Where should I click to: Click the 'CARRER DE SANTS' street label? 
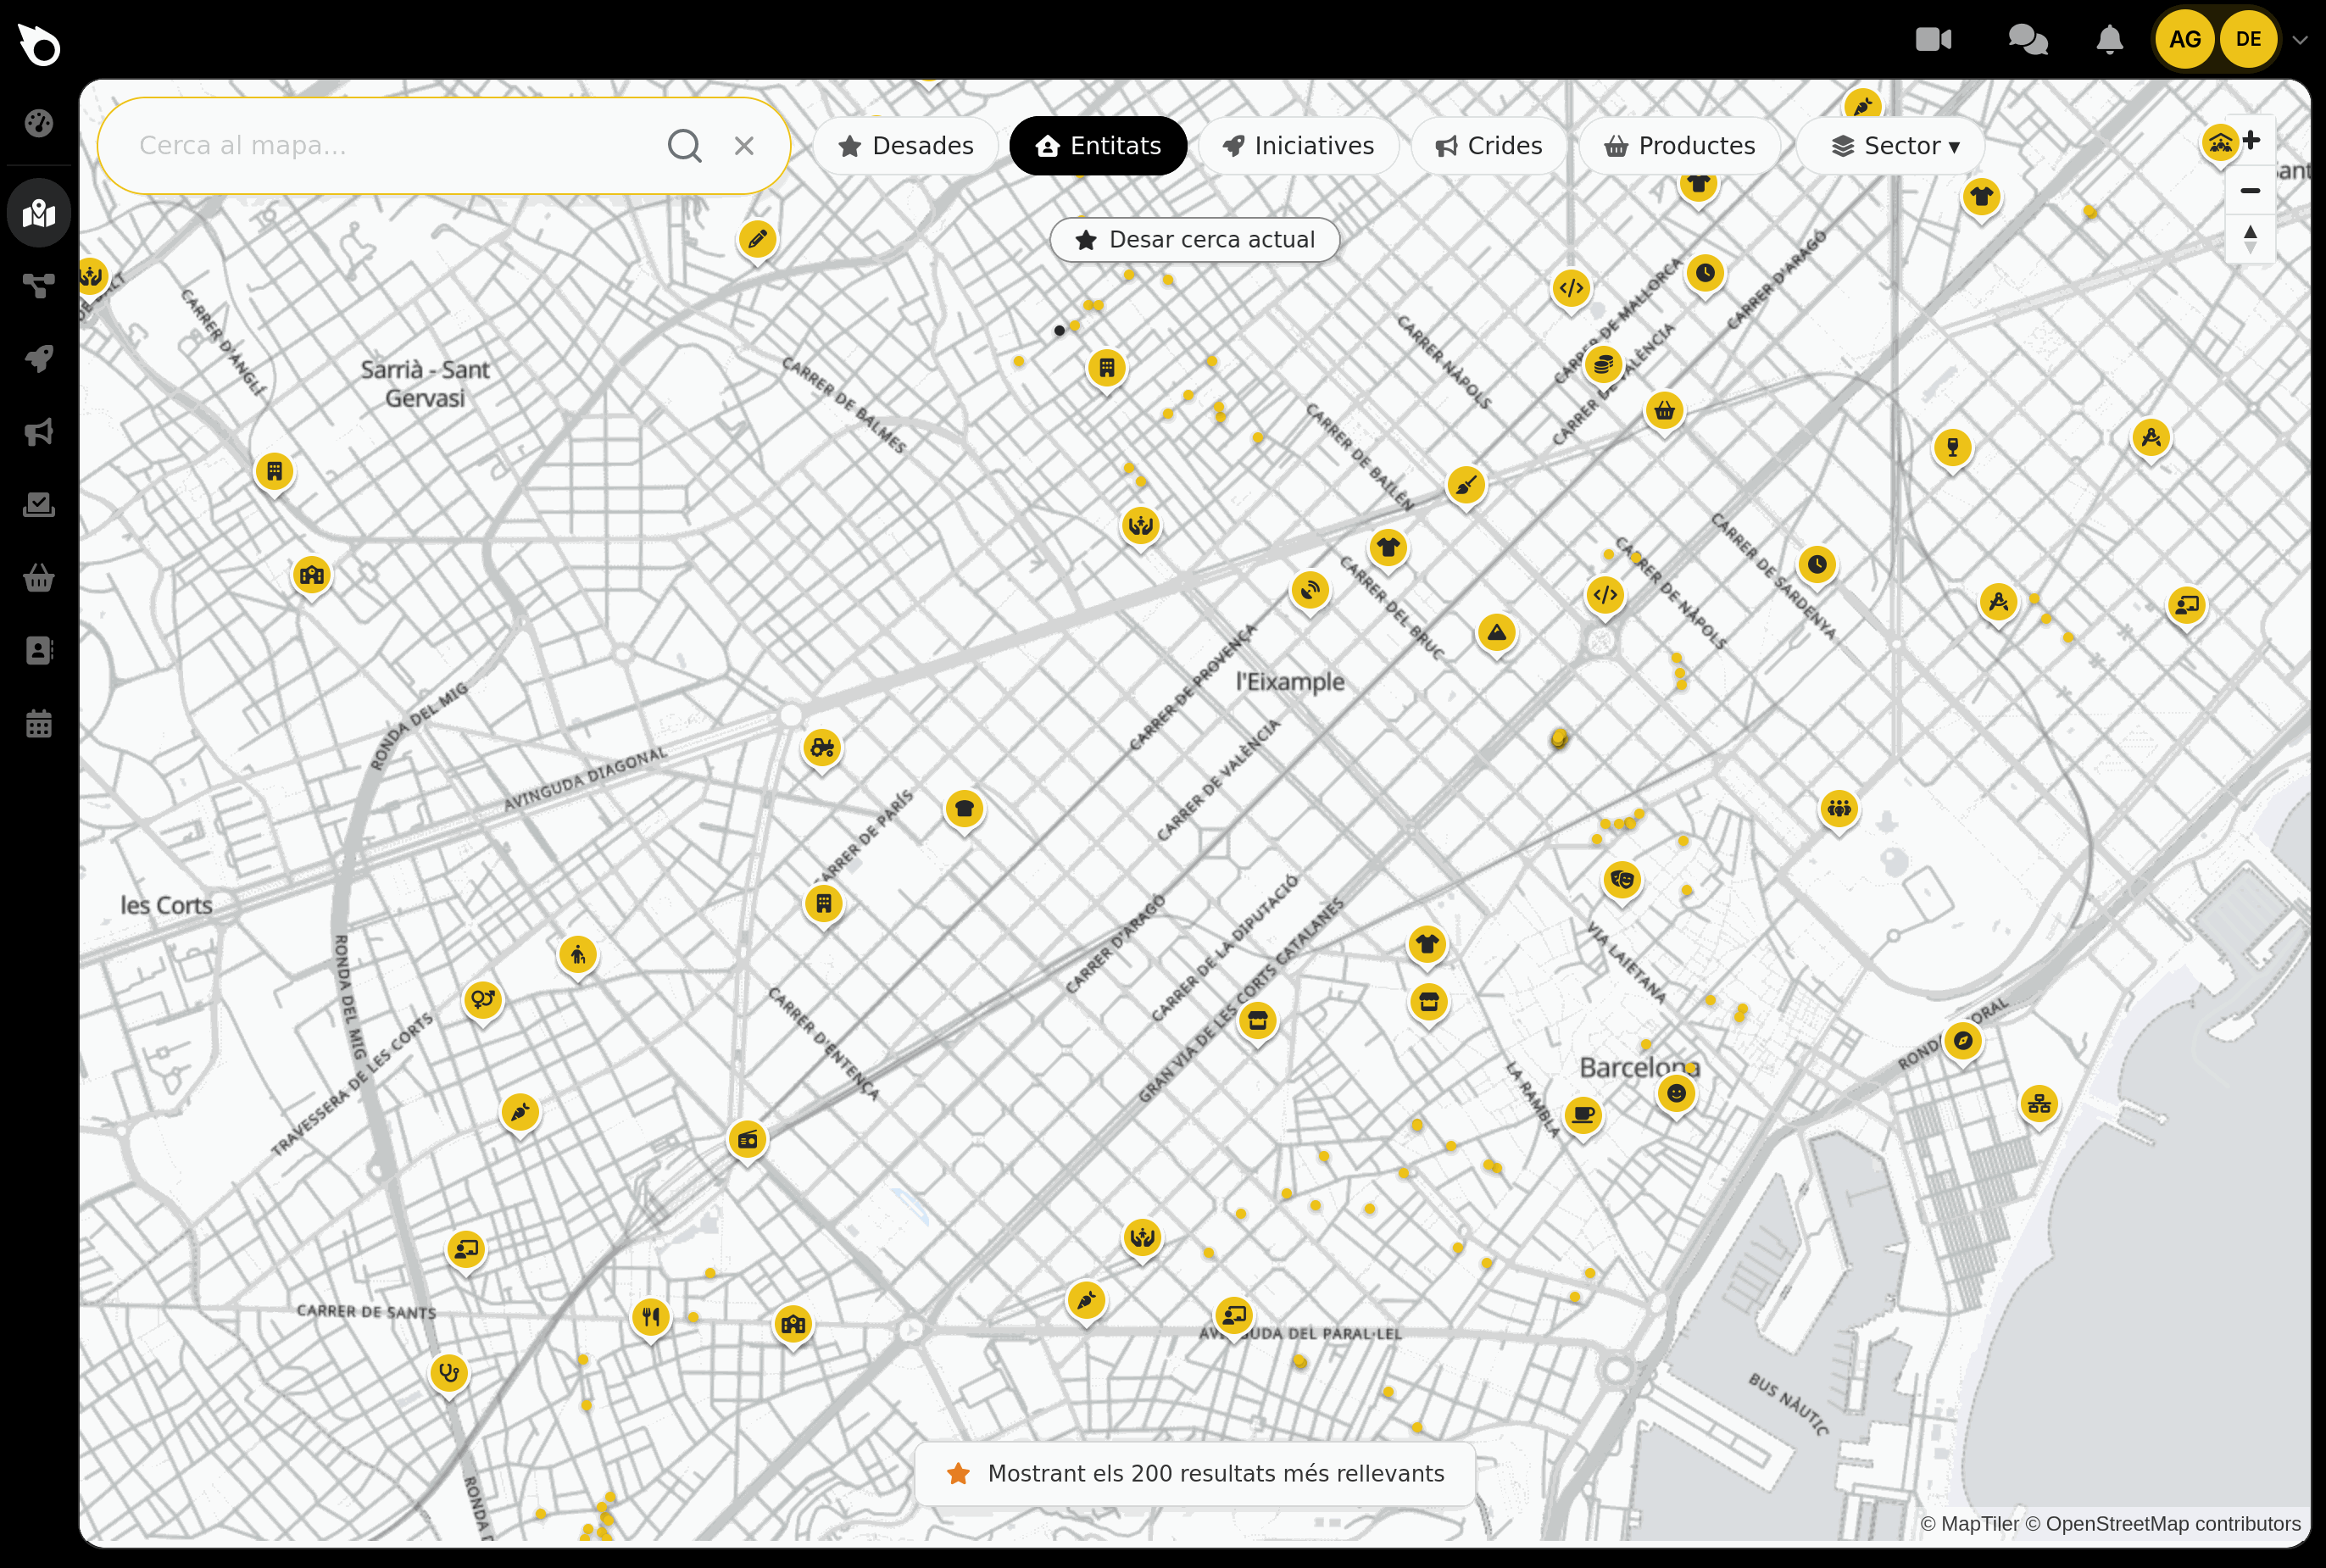[x=366, y=1312]
